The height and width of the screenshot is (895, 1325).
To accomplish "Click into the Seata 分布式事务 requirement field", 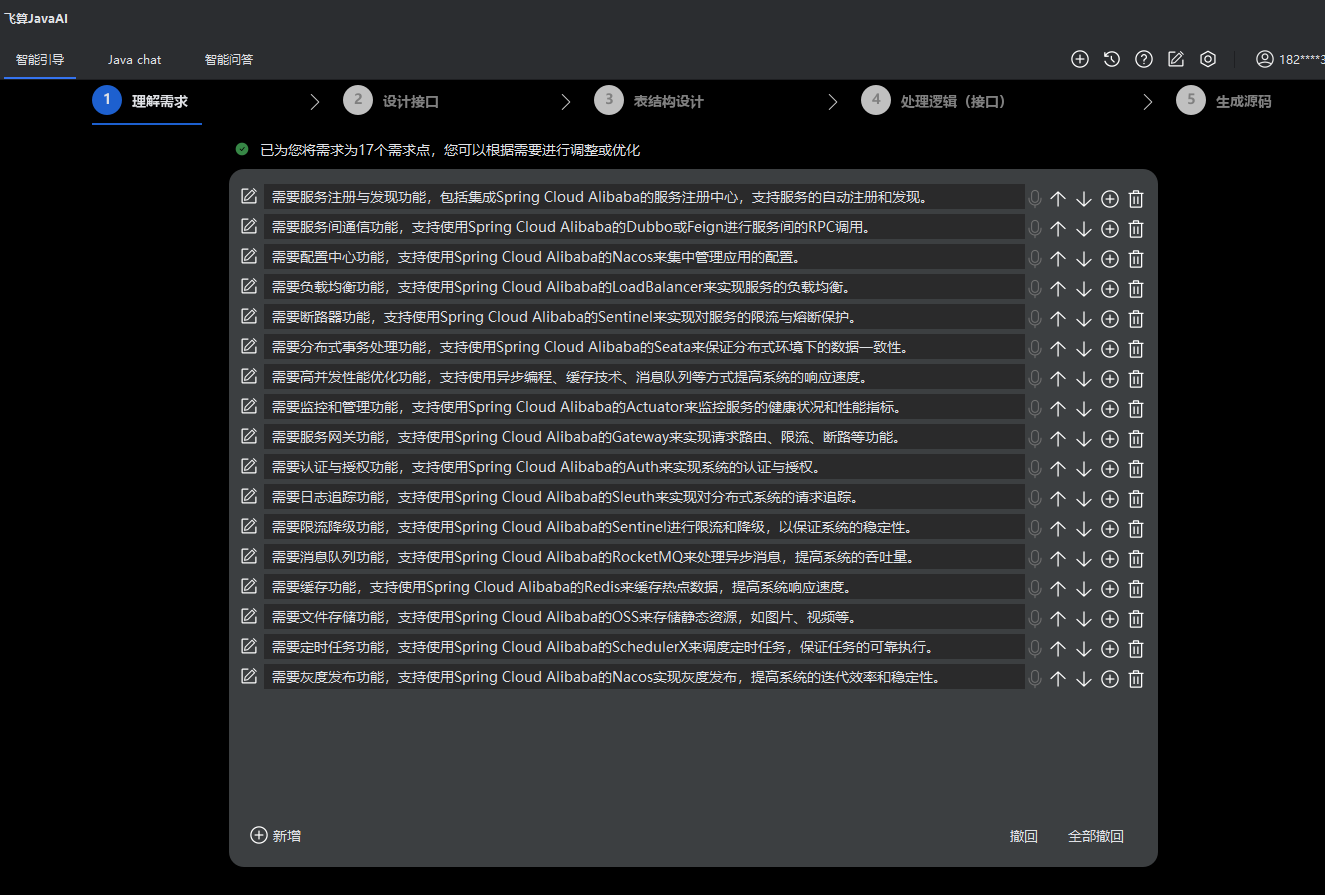I will [644, 347].
